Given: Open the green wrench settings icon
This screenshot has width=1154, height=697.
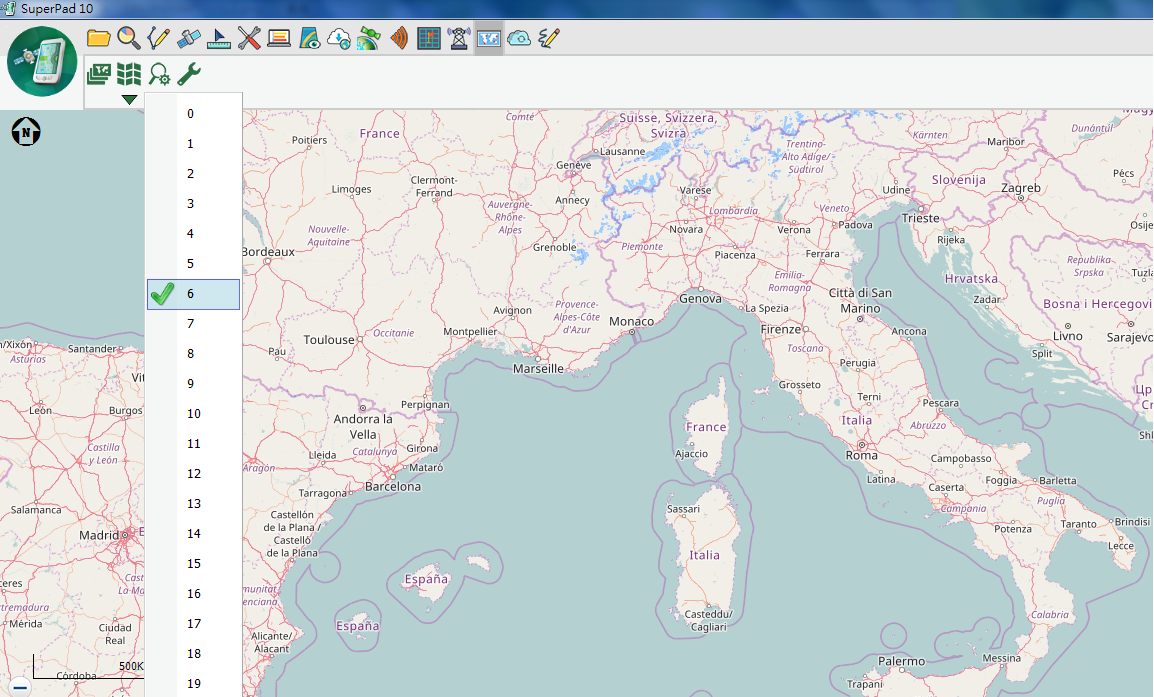Looking at the screenshot, I should tap(189, 74).
